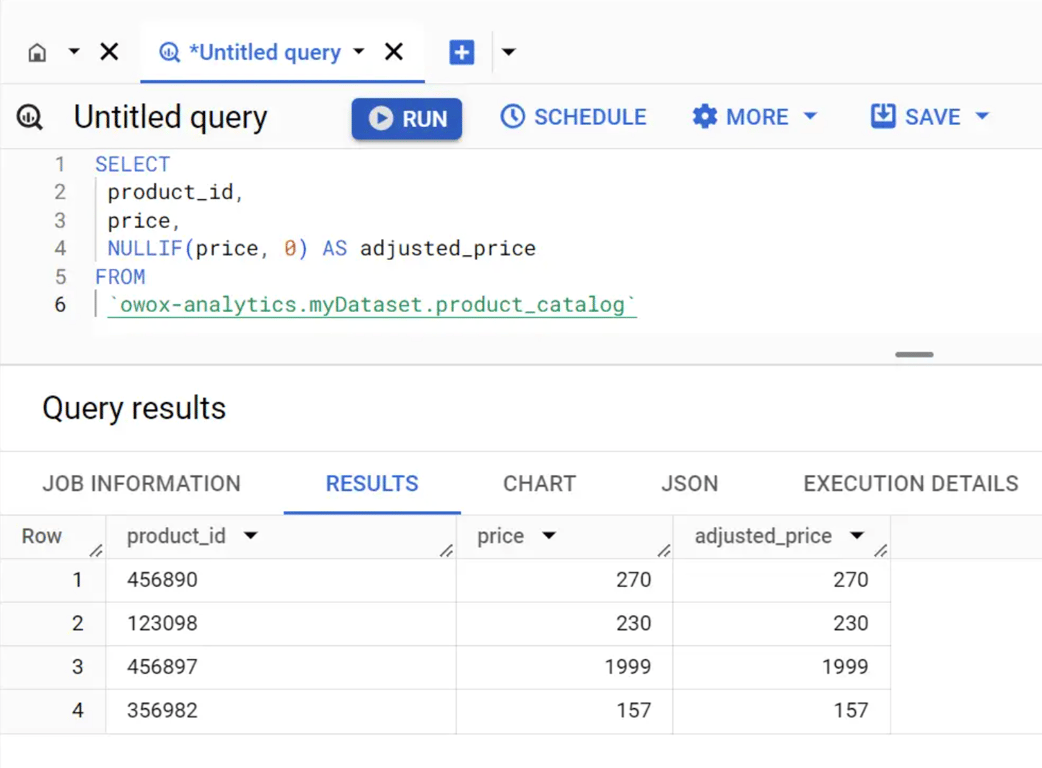The image size is (1042, 768).
Task: Open the Untitled query tab dropdown arrow
Action: 359,51
